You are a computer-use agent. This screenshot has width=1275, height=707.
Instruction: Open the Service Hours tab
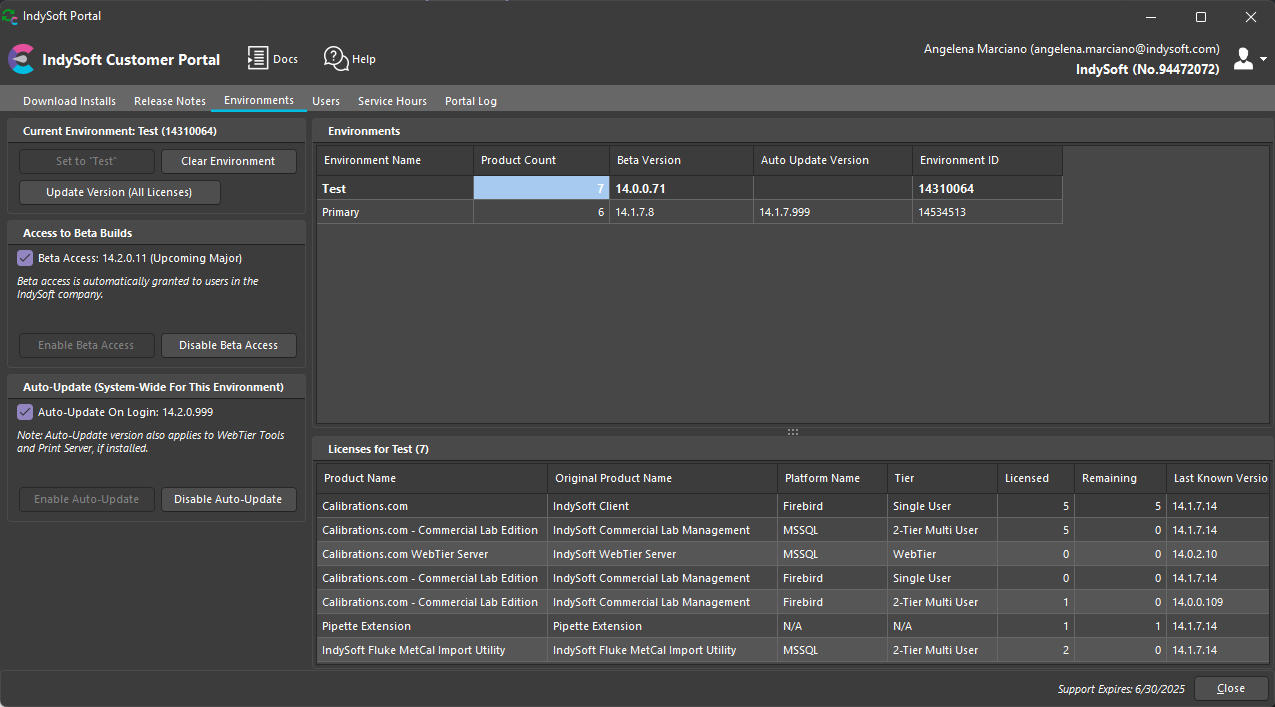(392, 101)
